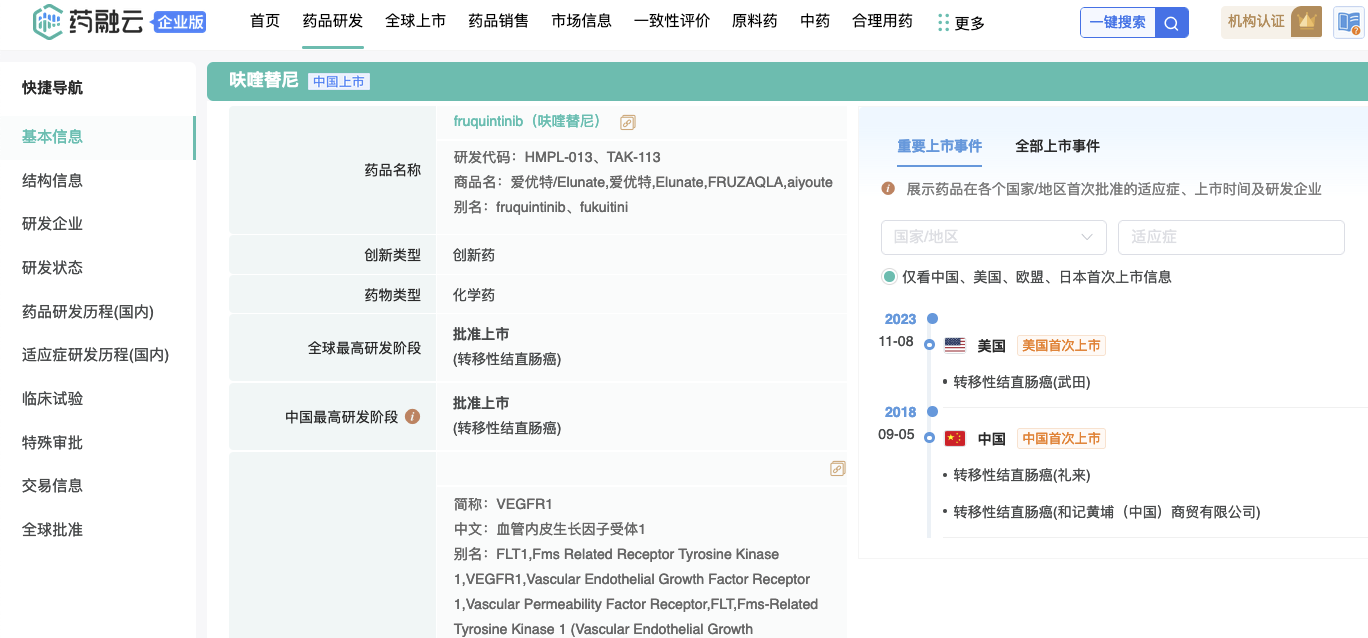
Task: Click the 化学药 value
Action: (x=474, y=295)
